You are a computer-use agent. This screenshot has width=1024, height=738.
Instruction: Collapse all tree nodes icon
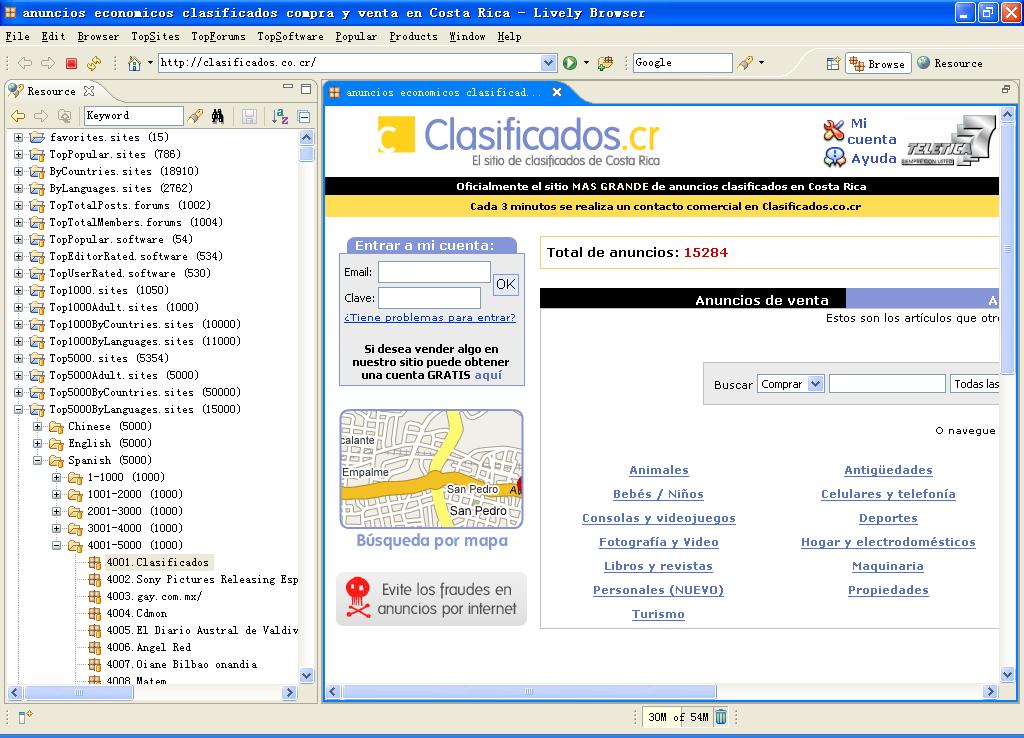click(304, 117)
